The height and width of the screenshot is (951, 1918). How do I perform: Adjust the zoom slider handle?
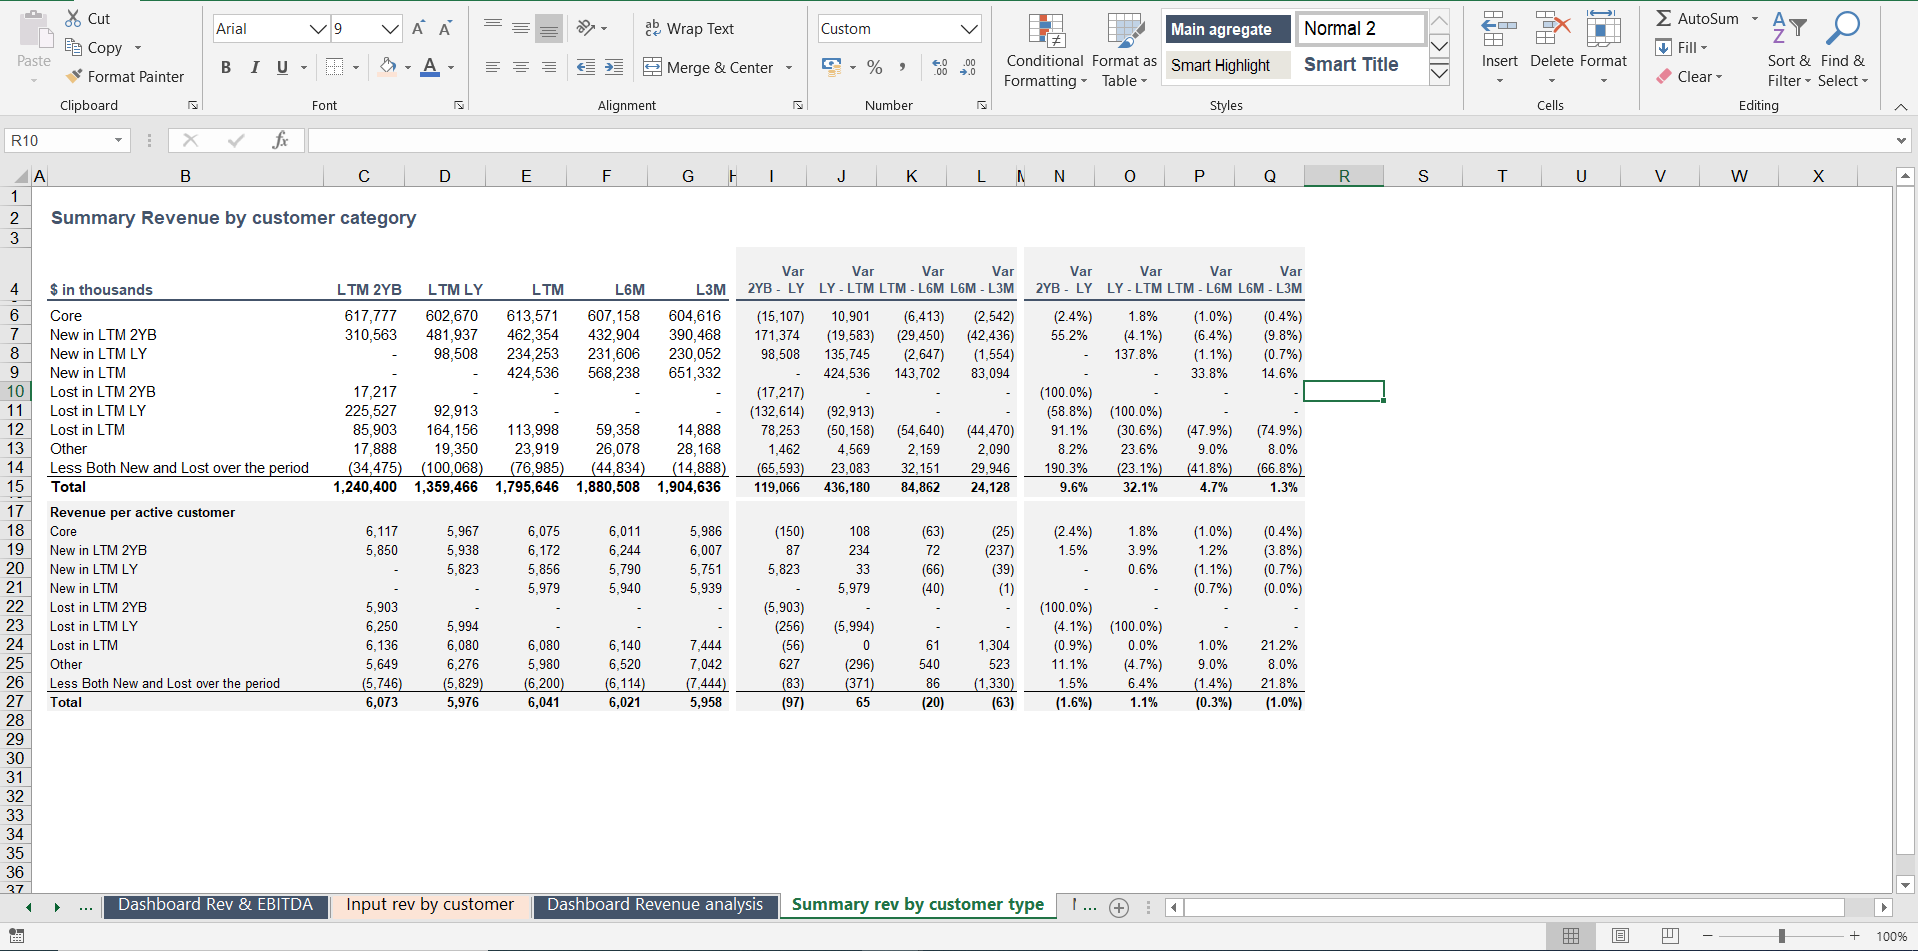(1781, 936)
